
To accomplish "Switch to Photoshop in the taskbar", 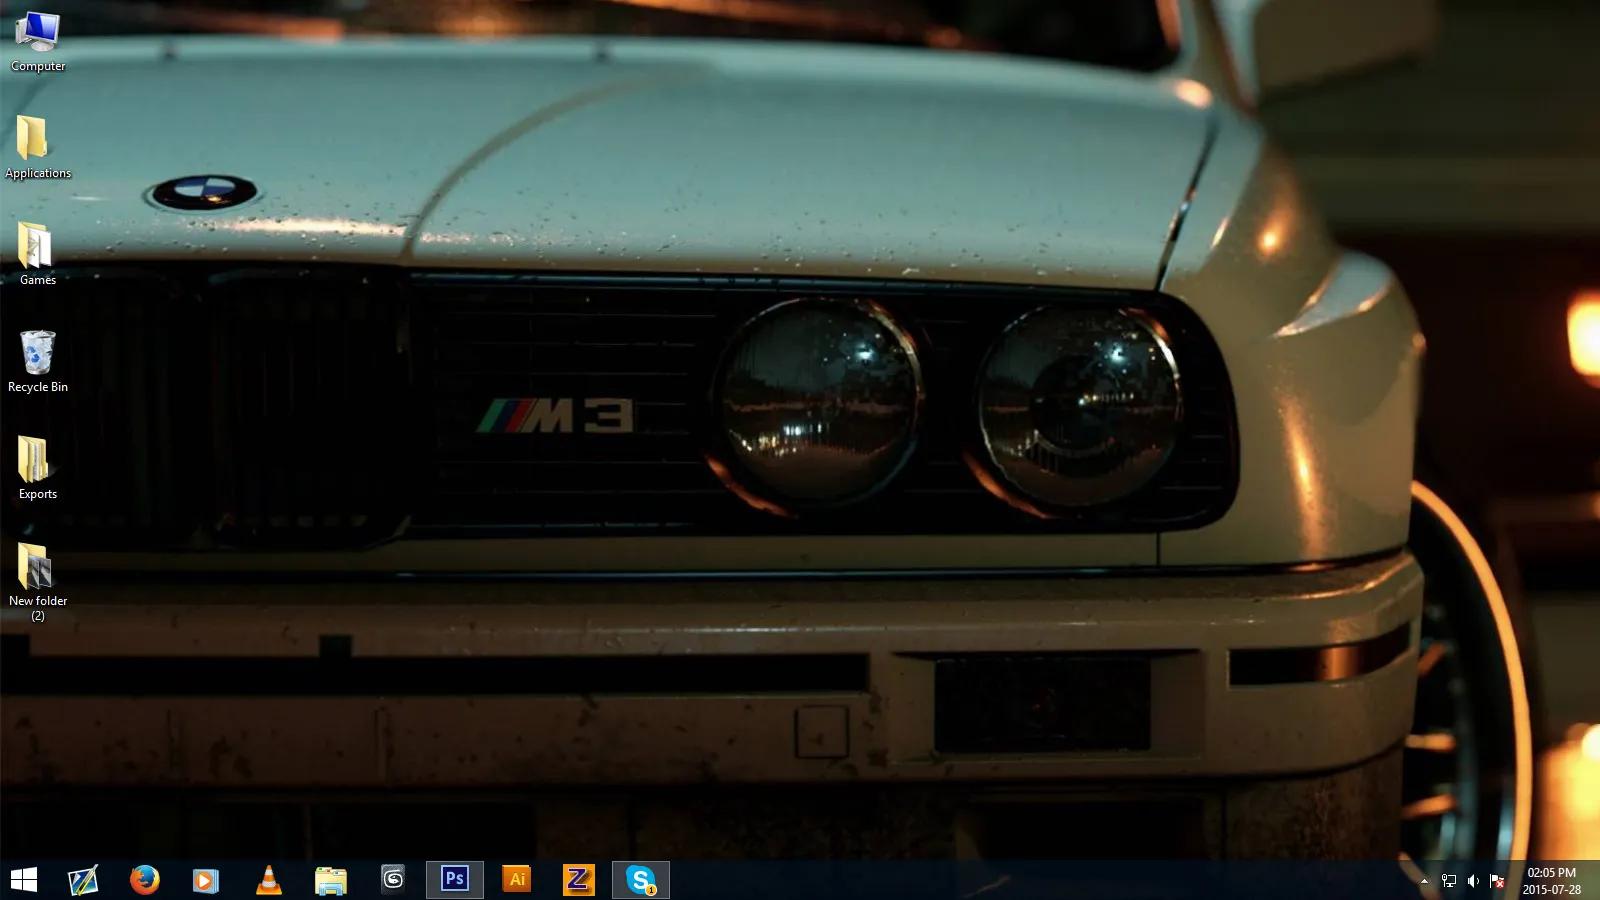I will coord(455,880).
